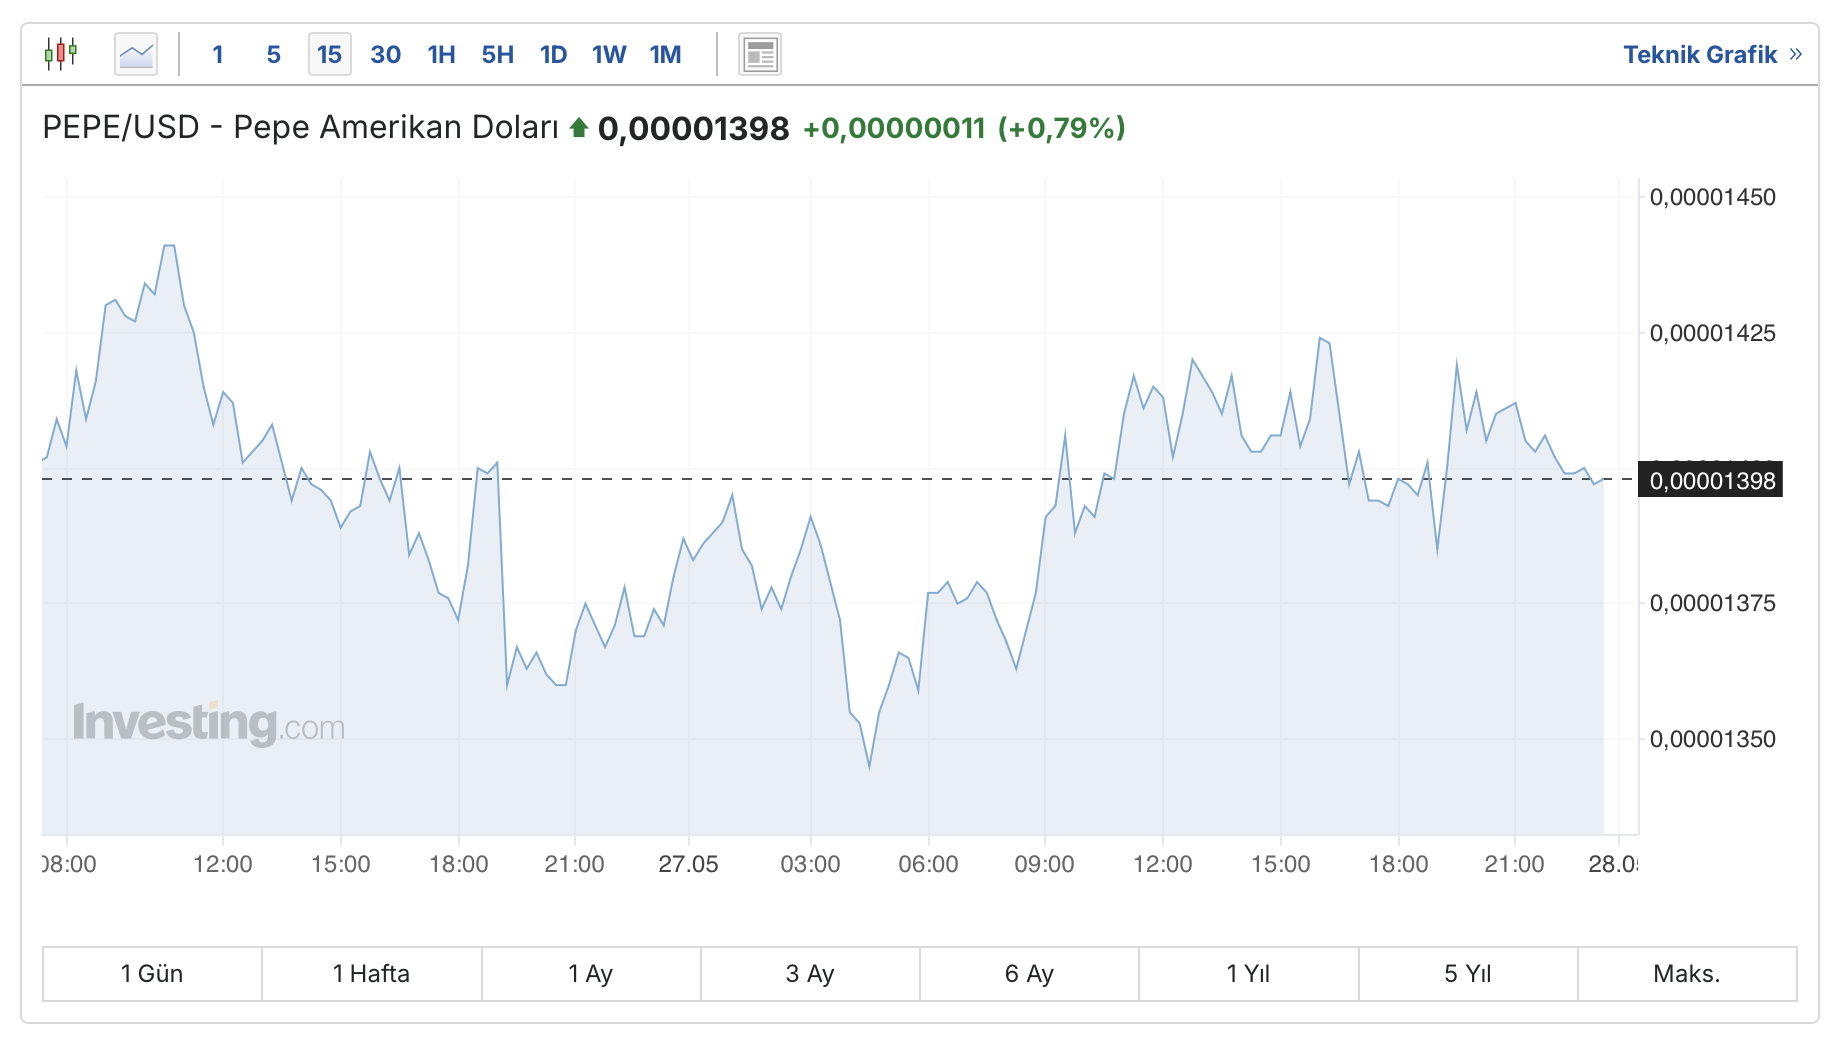The image size is (1842, 1050).
Task: Click the green up-arrow price indicator
Action: [x=578, y=127]
